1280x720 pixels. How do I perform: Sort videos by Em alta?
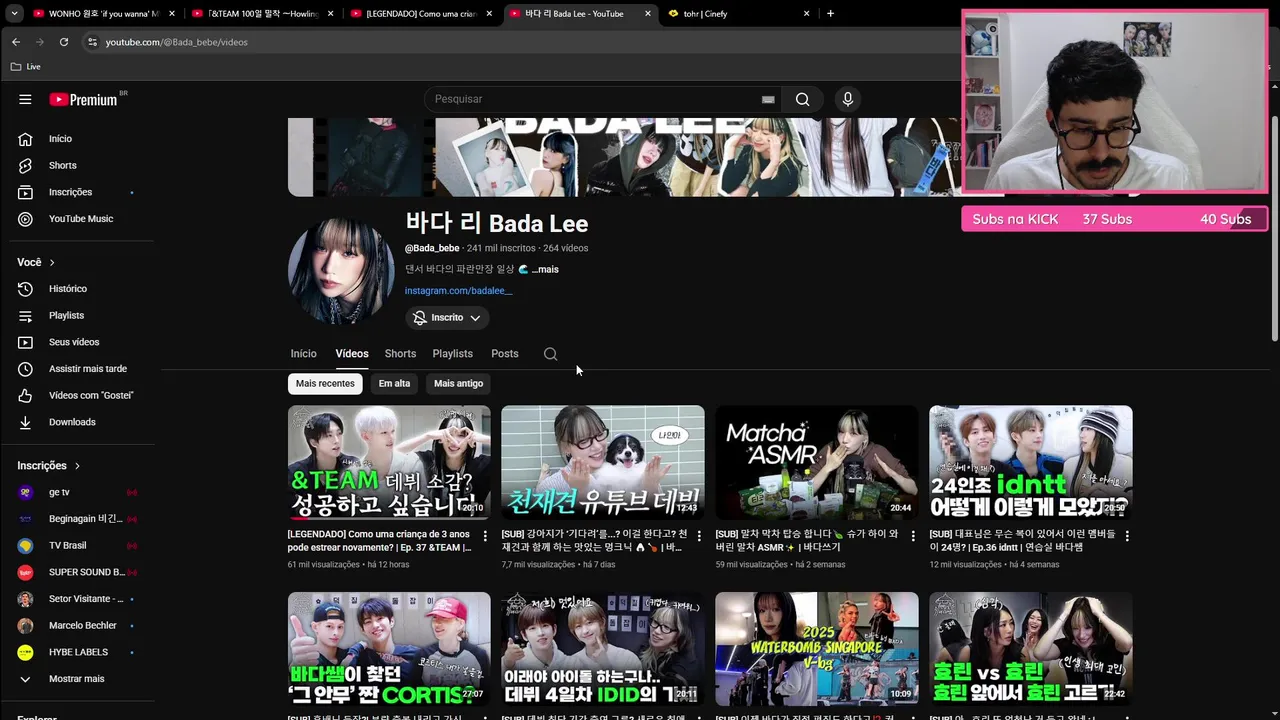[394, 384]
